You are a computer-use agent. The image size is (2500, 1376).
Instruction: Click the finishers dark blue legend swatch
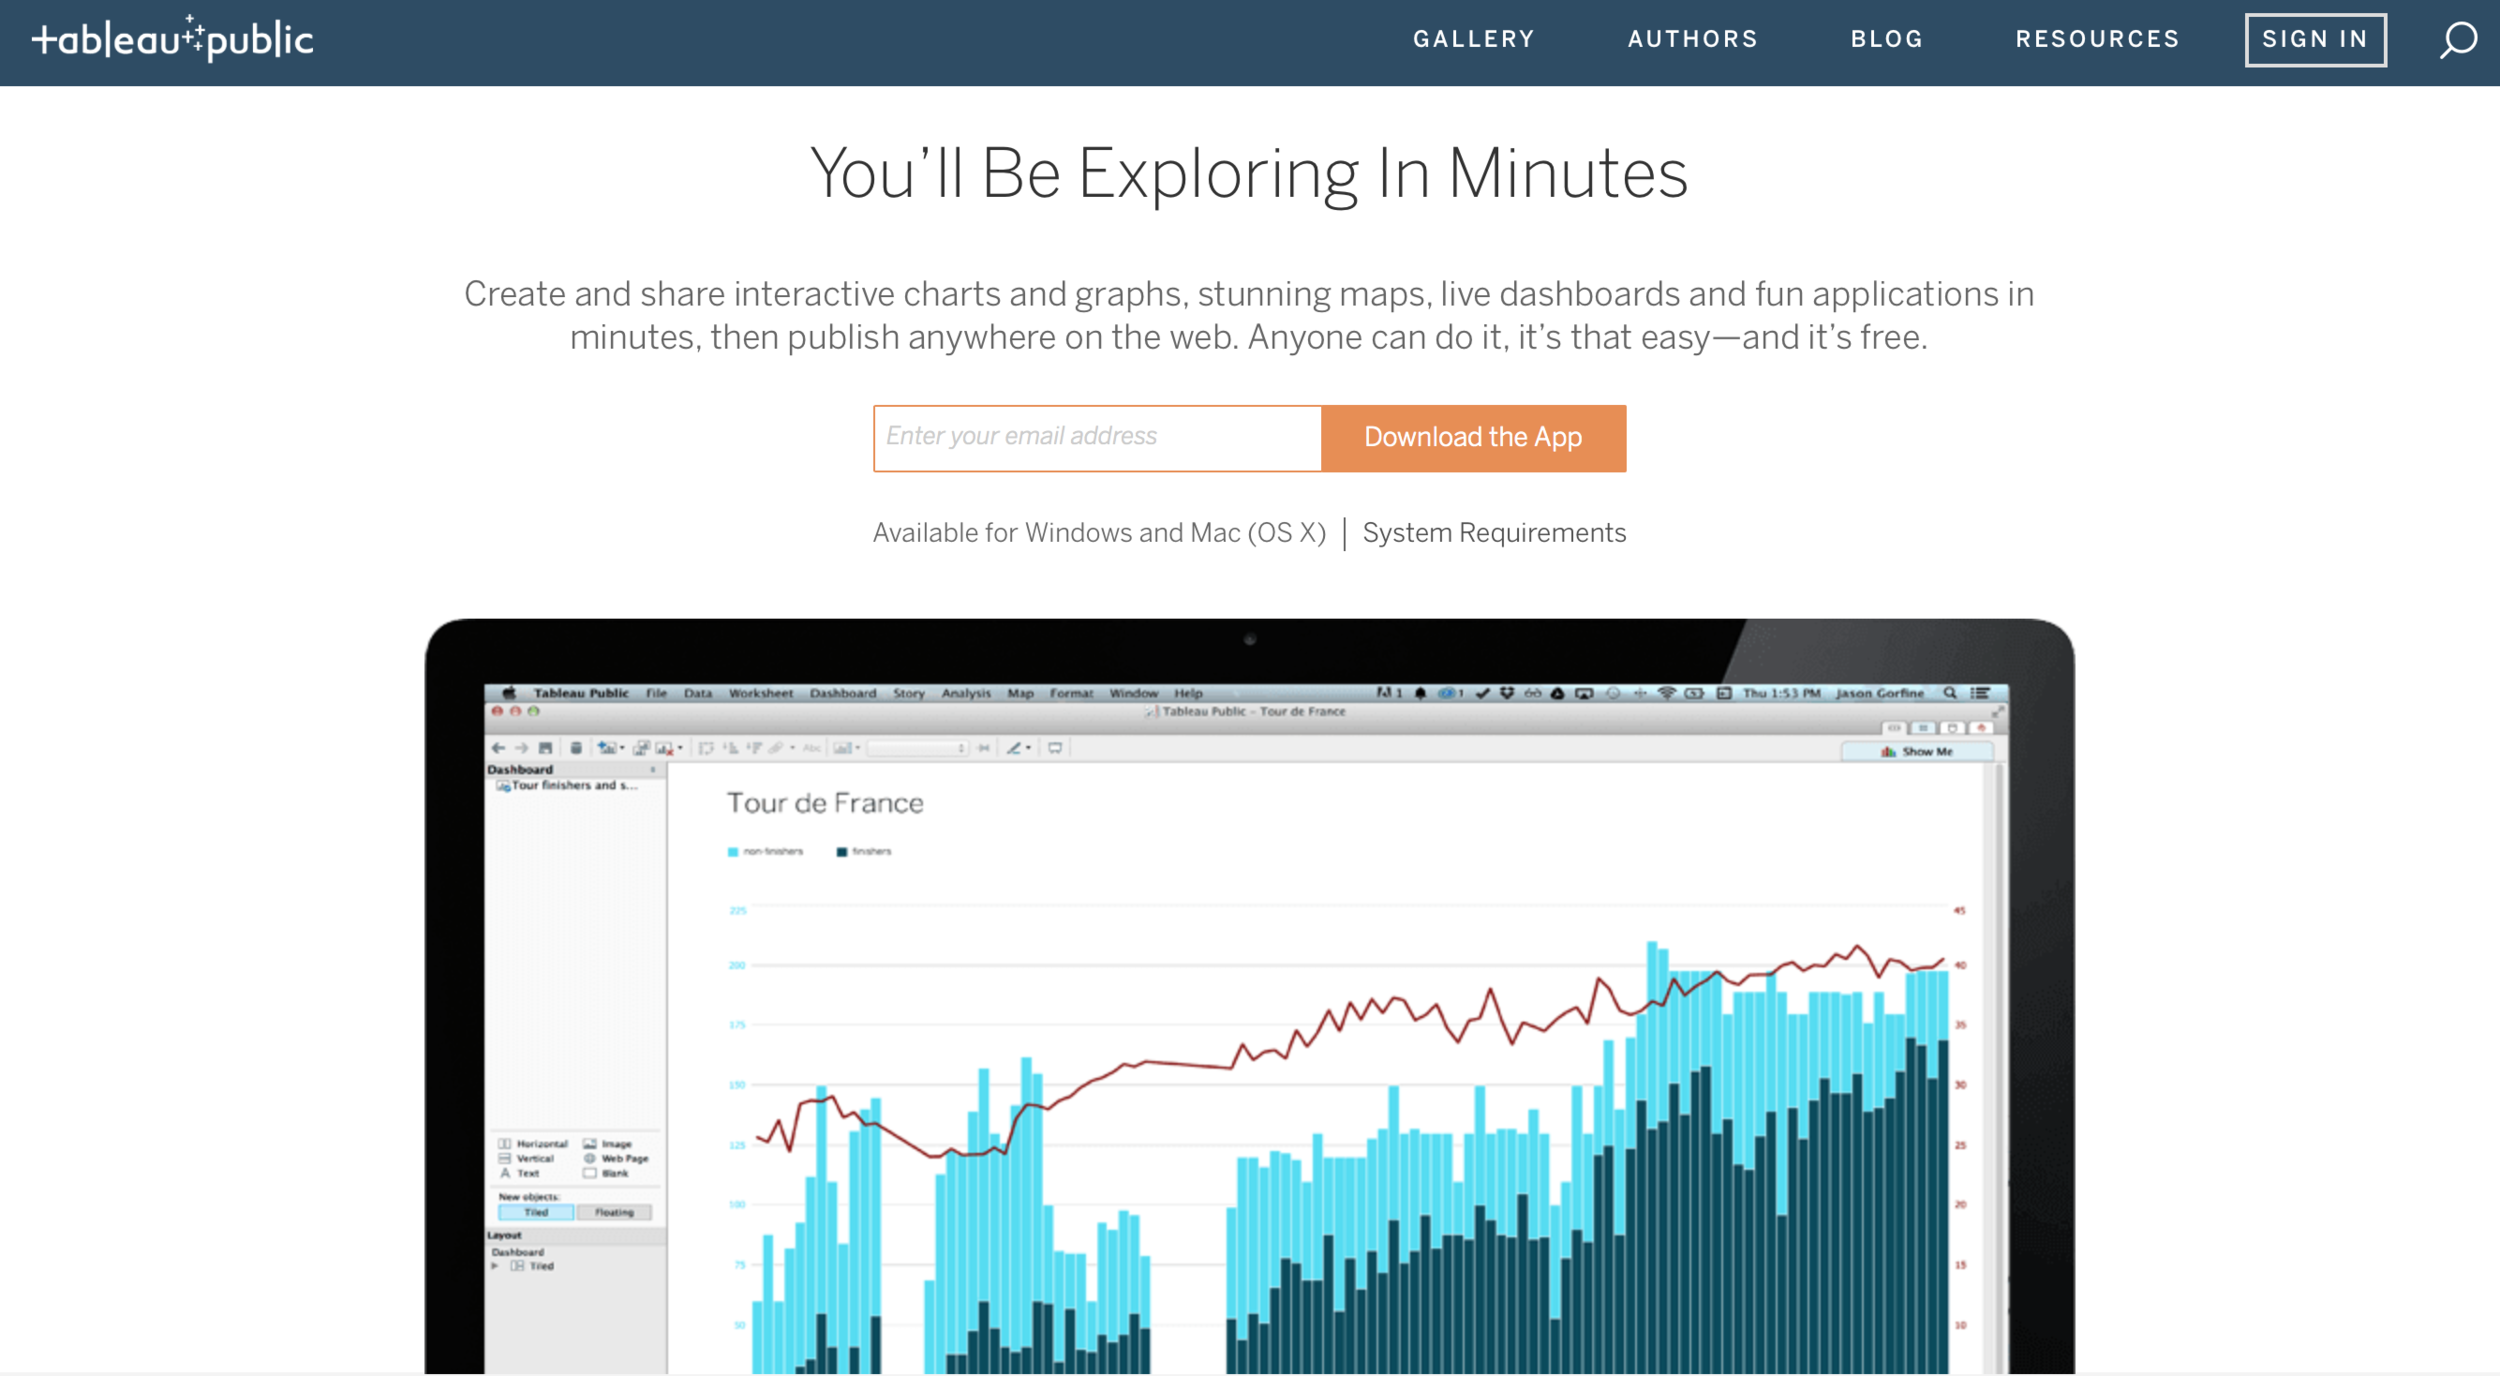pyautogui.click(x=842, y=852)
